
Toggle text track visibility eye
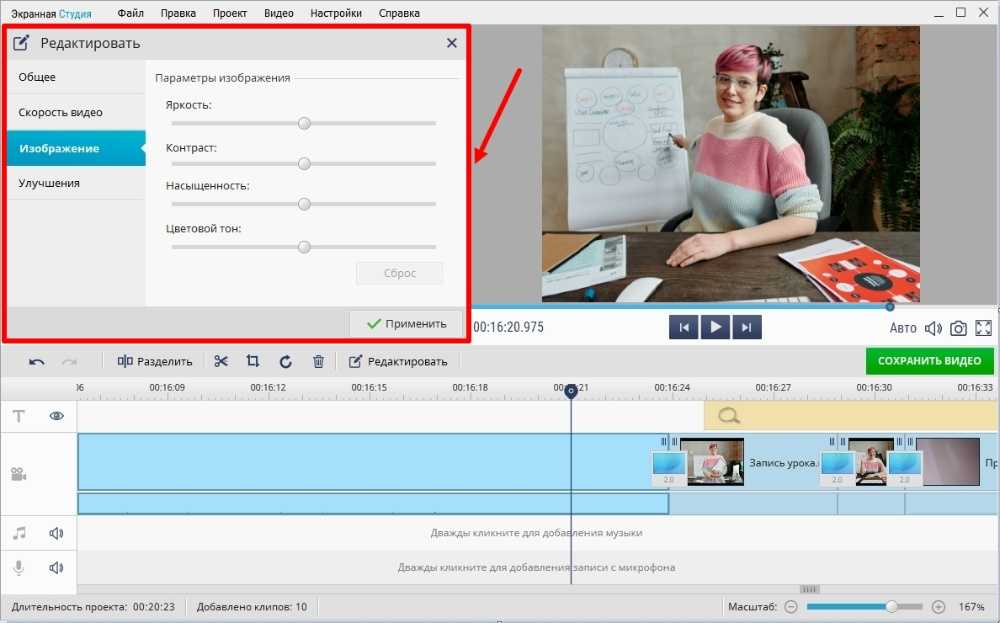click(x=56, y=416)
